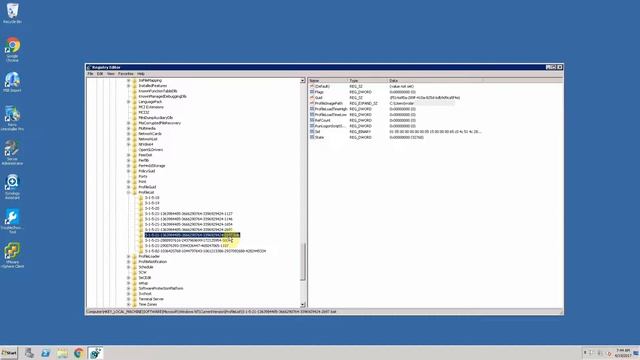The width and height of the screenshot is (640, 360).
Task: Expand the ProfileGuid key
Action: pyautogui.click(x=128, y=187)
